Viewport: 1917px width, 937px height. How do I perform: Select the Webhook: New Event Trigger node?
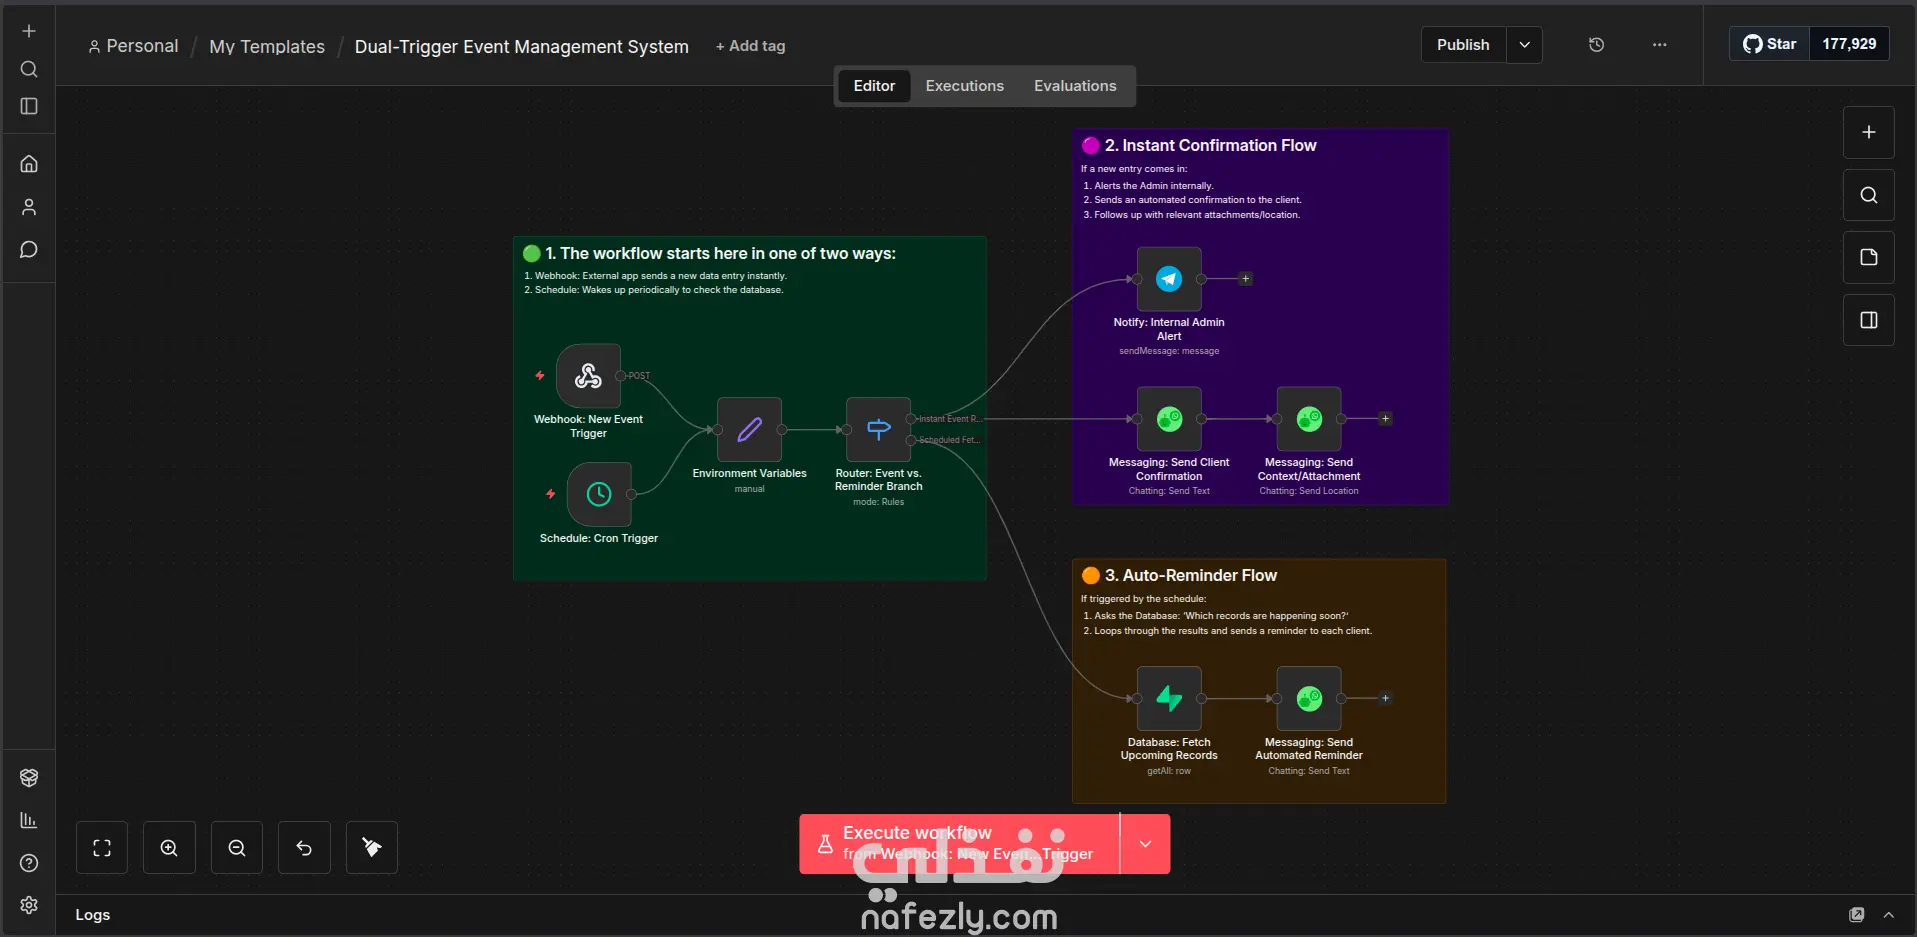[588, 376]
